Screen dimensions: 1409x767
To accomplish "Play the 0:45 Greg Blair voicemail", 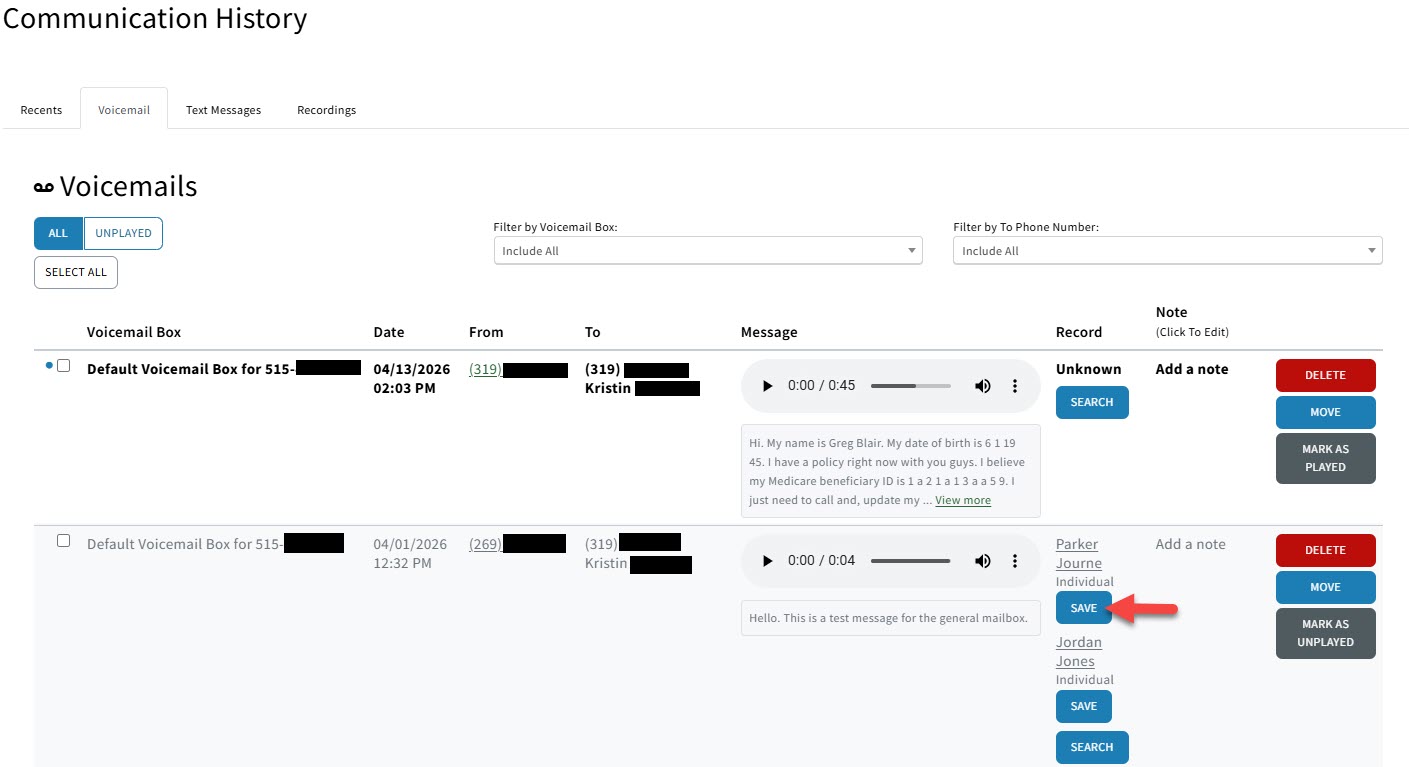I will [768, 386].
